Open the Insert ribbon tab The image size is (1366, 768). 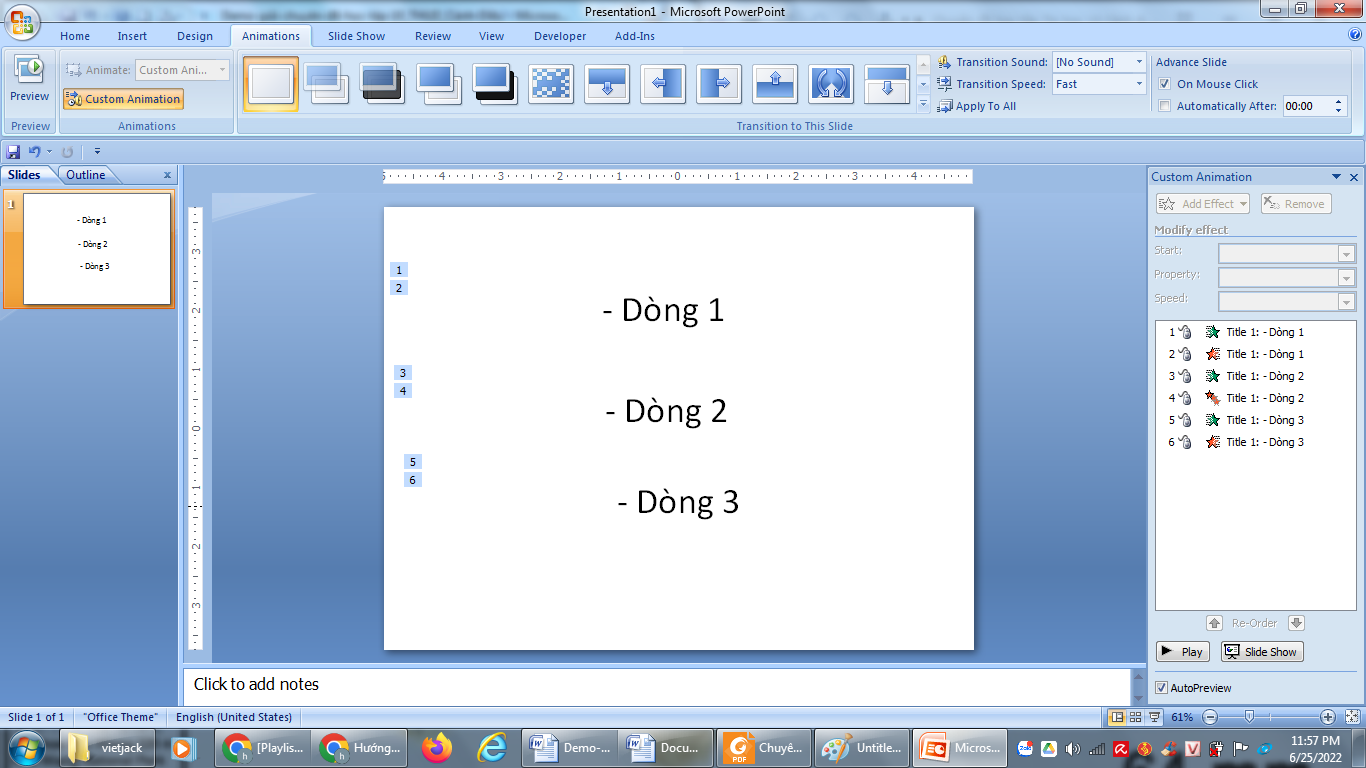[x=132, y=36]
